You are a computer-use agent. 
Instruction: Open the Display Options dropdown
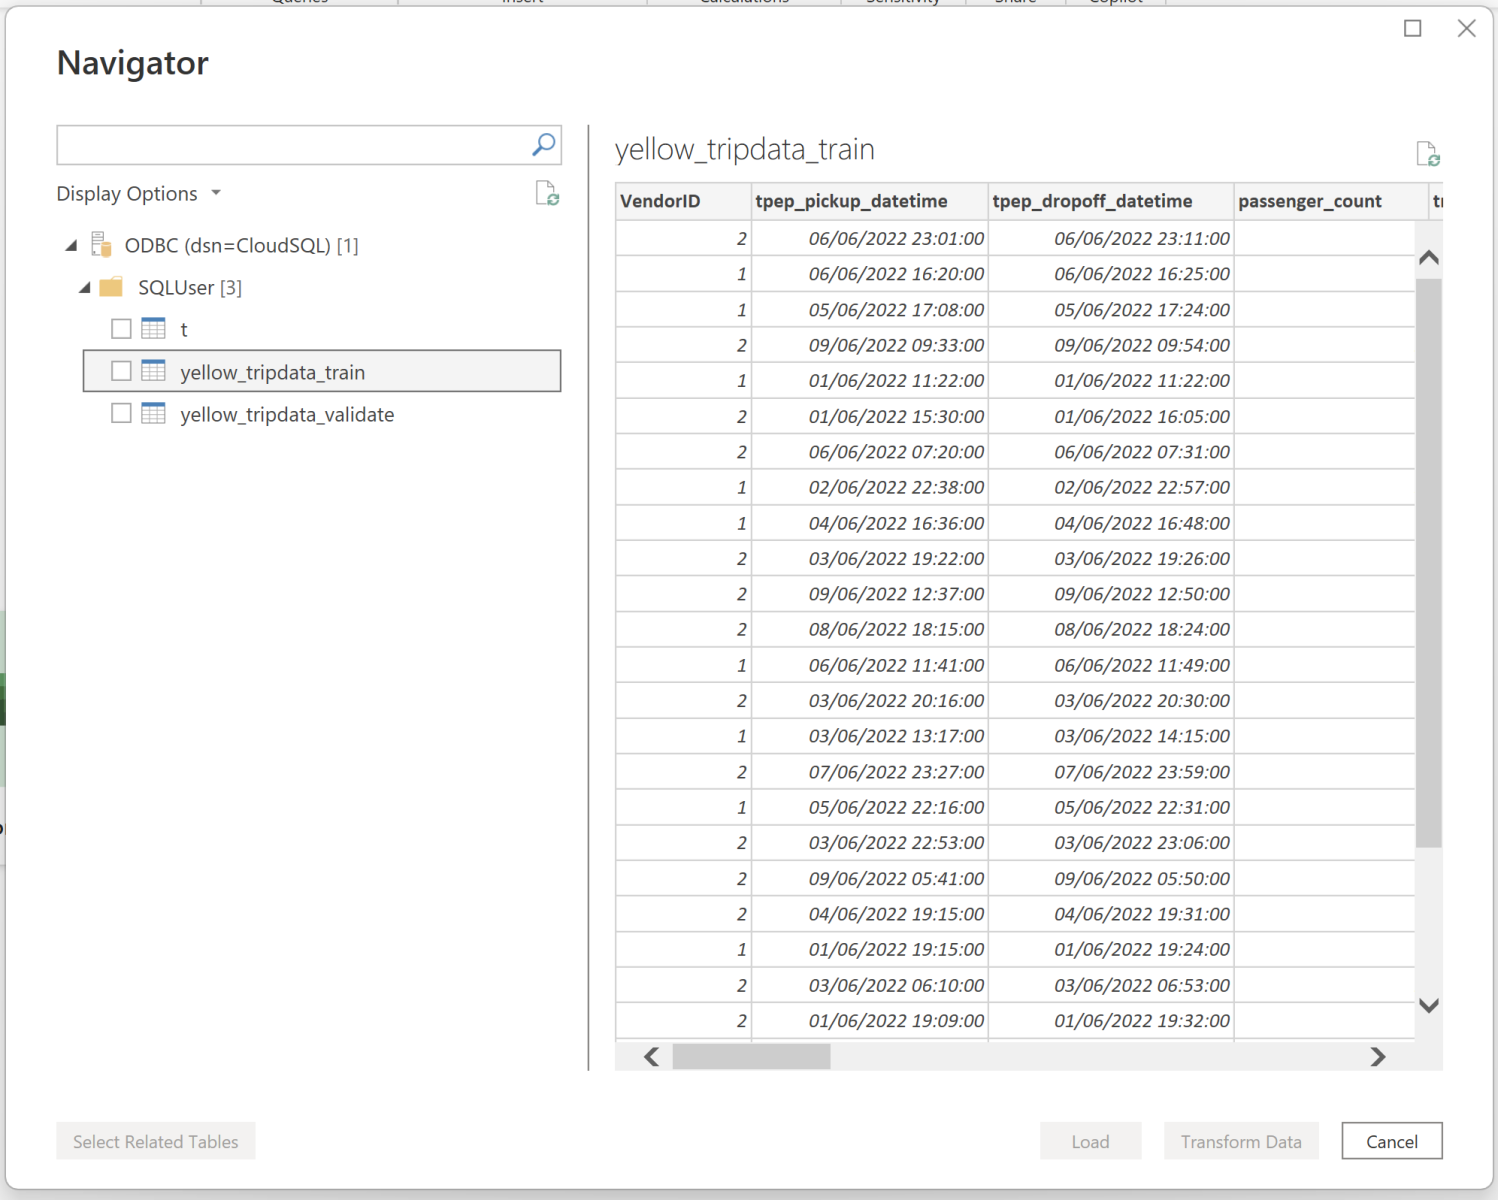138,194
